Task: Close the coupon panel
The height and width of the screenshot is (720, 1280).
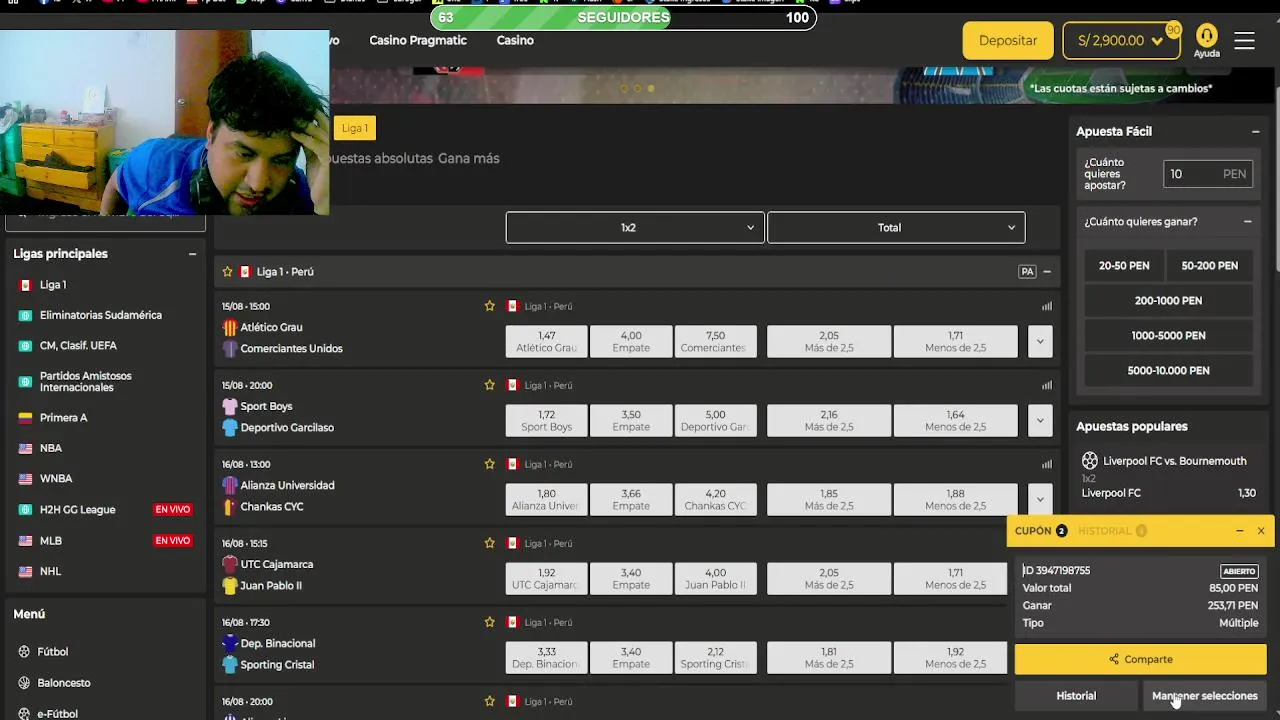Action: tap(1260, 531)
